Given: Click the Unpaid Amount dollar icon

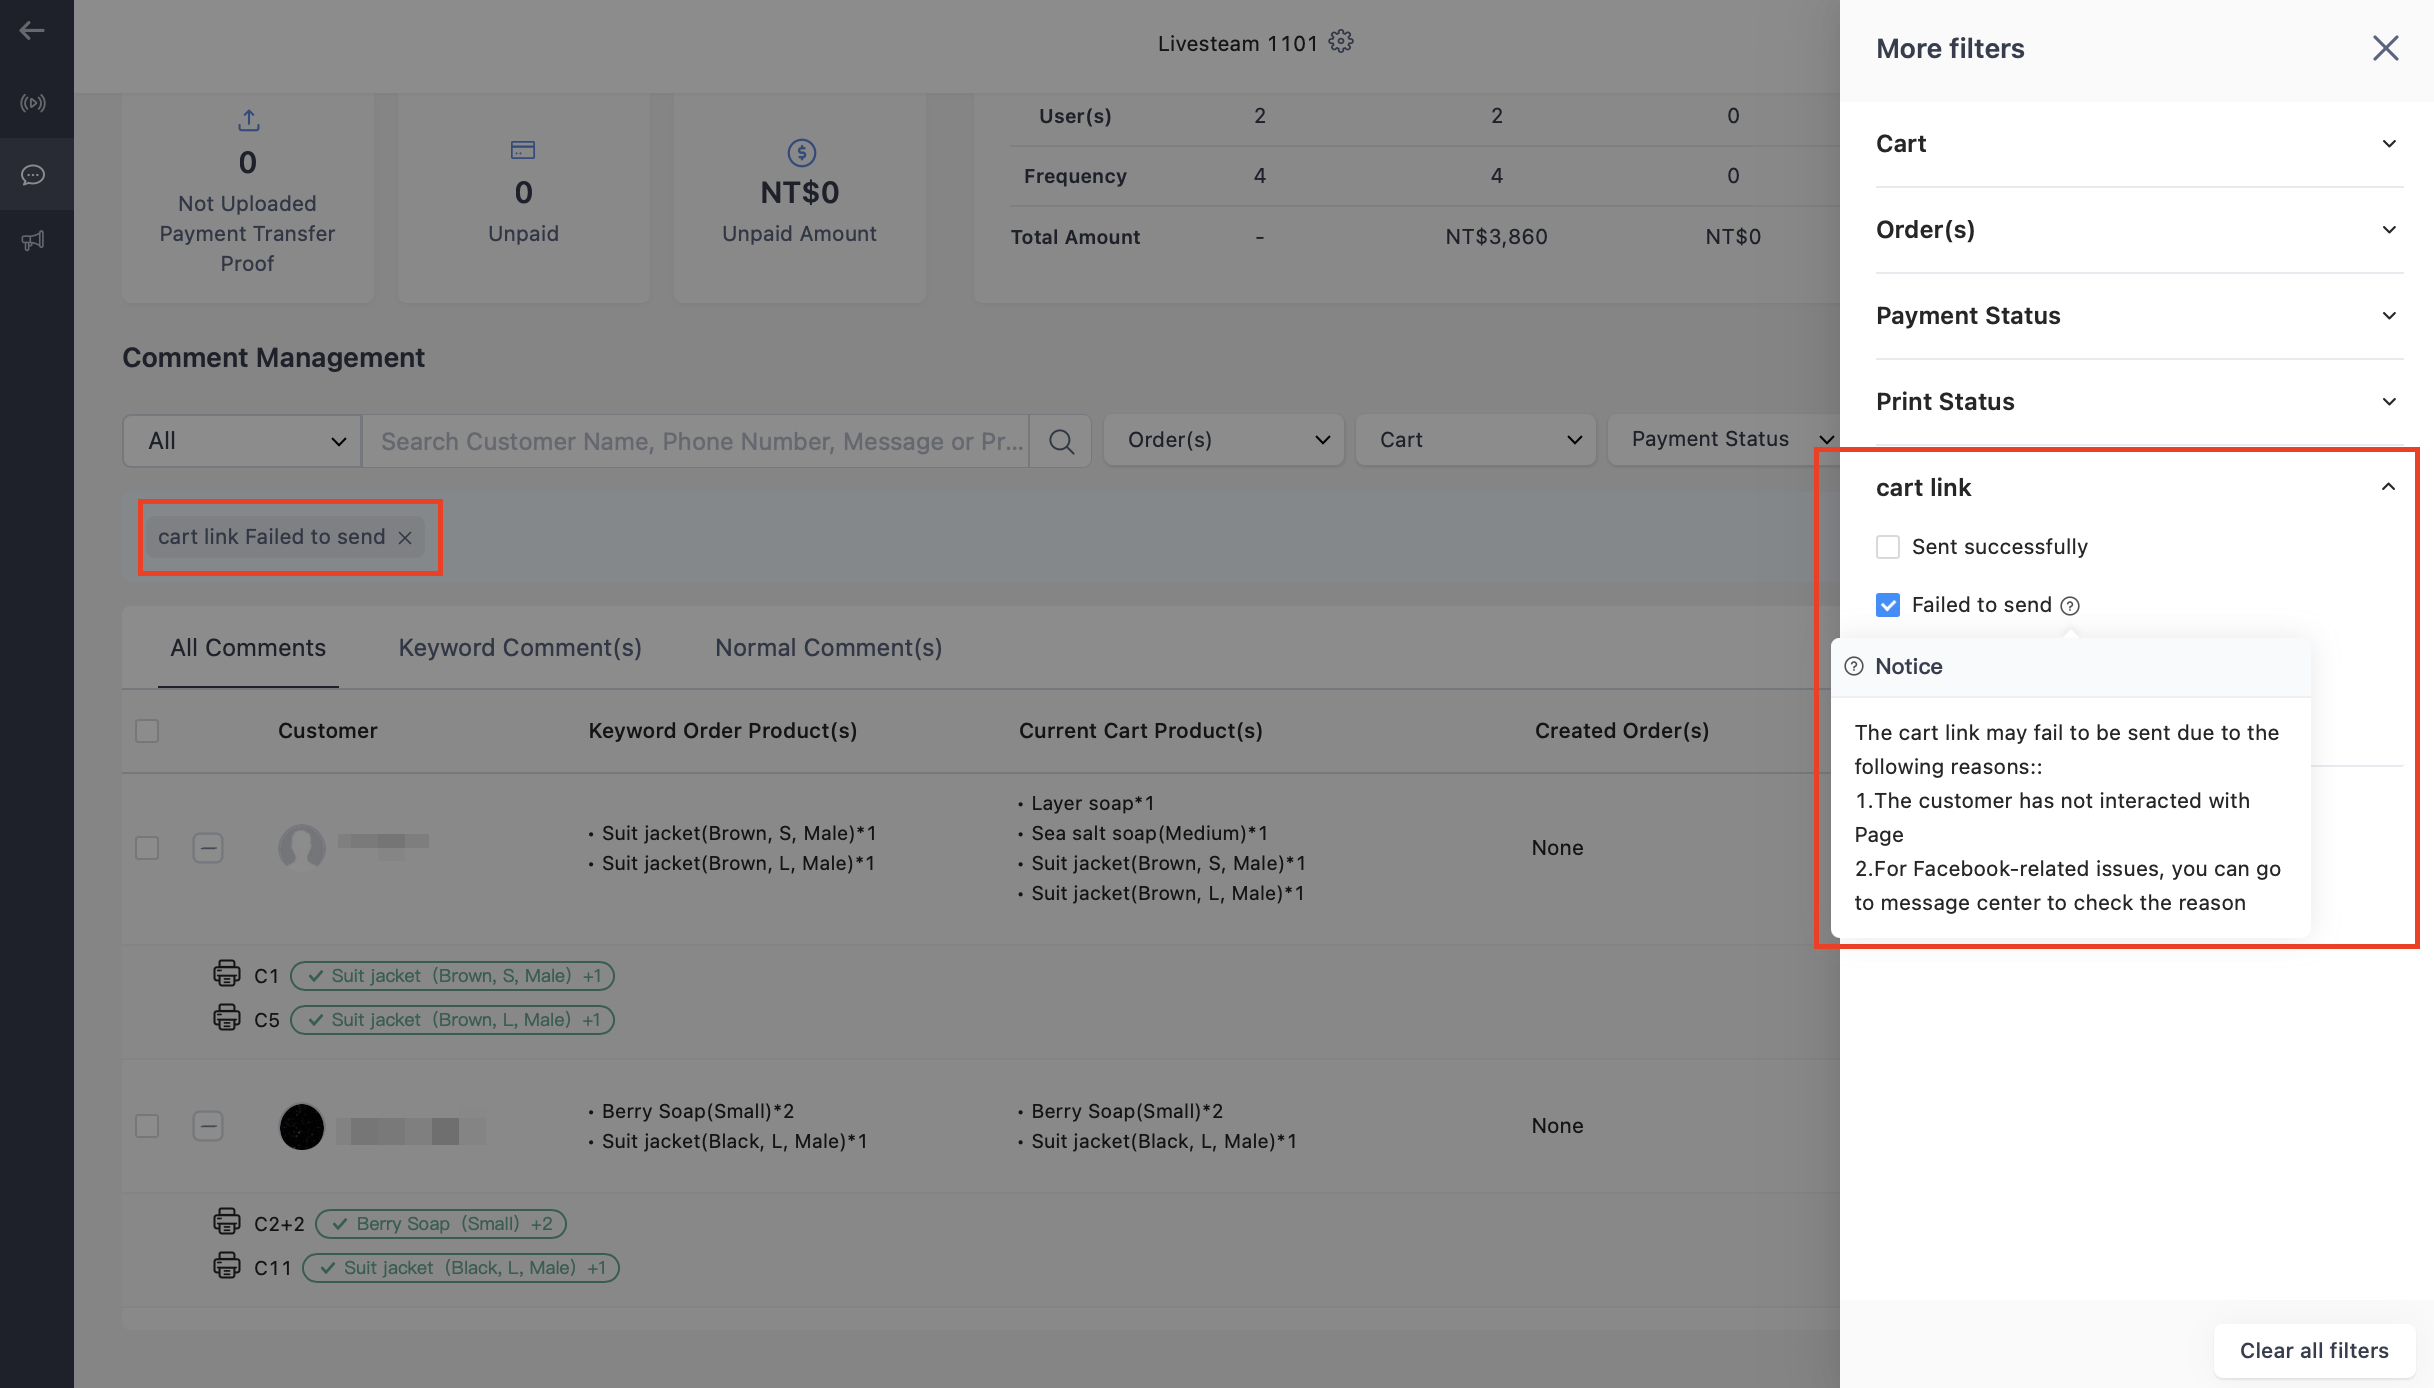Looking at the screenshot, I should pyautogui.click(x=802, y=153).
